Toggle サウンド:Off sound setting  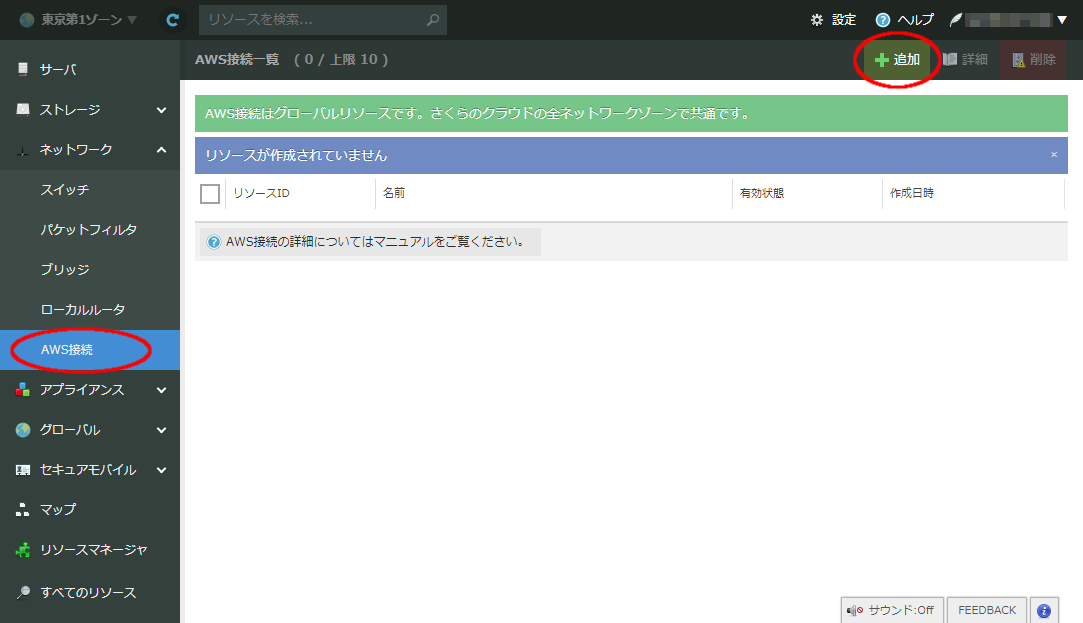click(891, 610)
